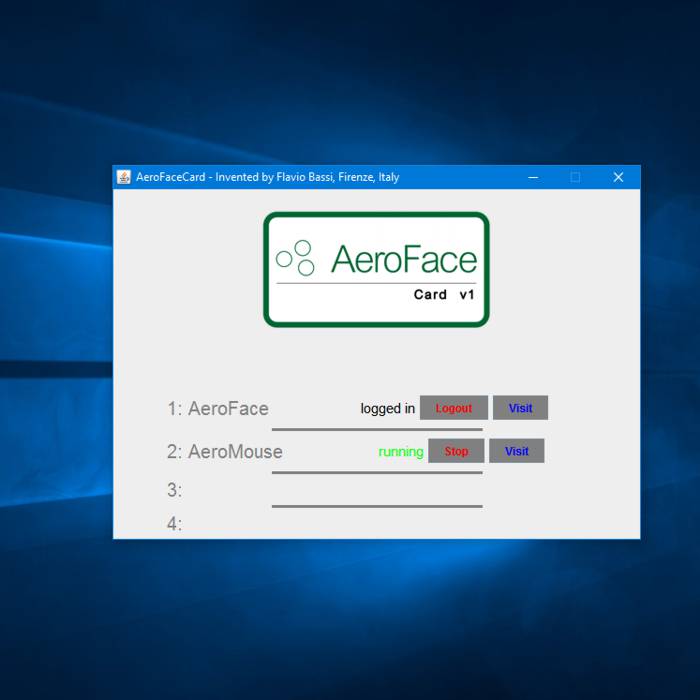Open the Visit button beside AeroMouse
This screenshot has height=700, width=700.
click(x=517, y=451)
